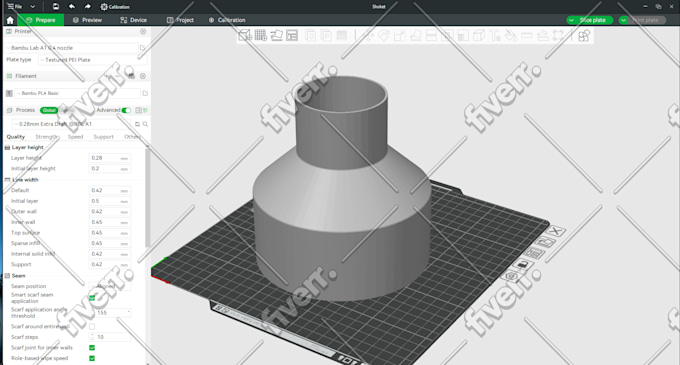This screenshot has width=680, height=365.
Task: Click the Add plate grid icon
Action: point(261,36)
